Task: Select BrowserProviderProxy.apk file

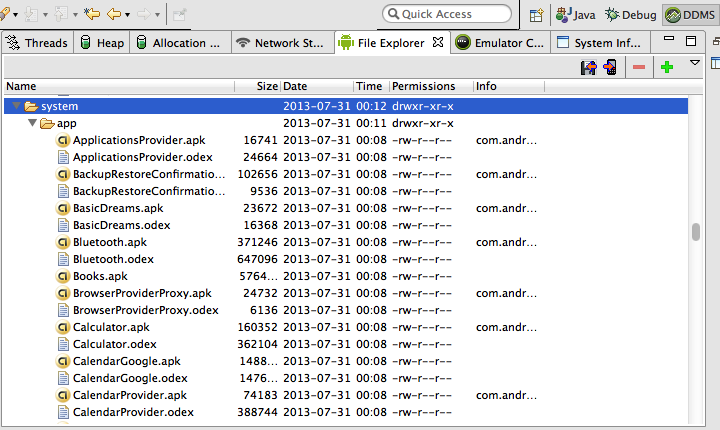Action: click(142, 293)
